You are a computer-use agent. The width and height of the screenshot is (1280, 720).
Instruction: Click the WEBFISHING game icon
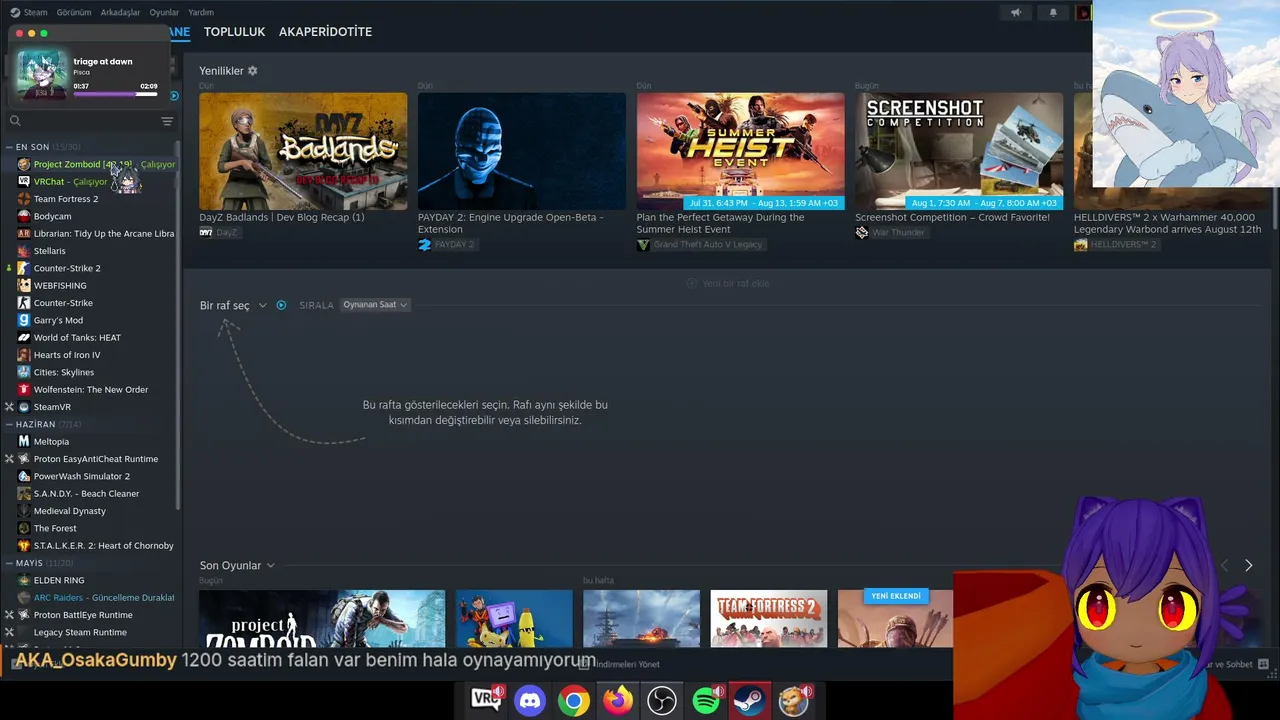click(24, 285)
